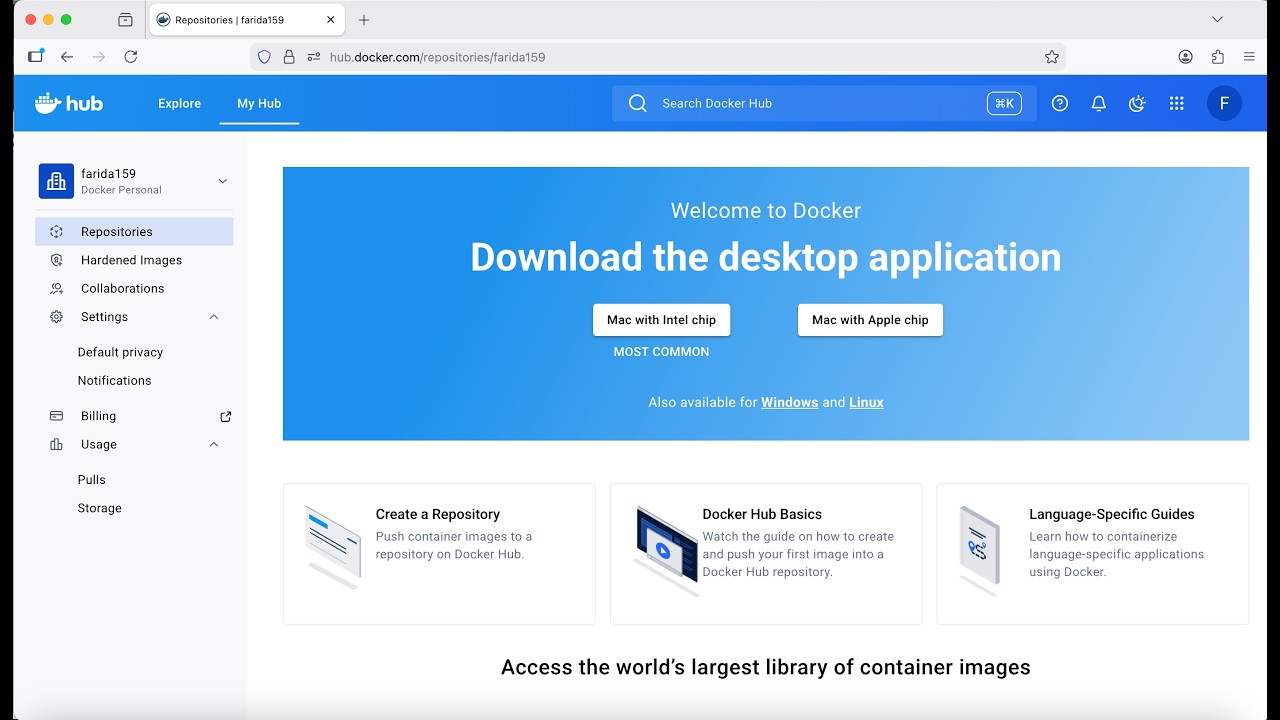Click the browser Reload button
This screenshot has height=720, width=1280.
coord(130,57)
